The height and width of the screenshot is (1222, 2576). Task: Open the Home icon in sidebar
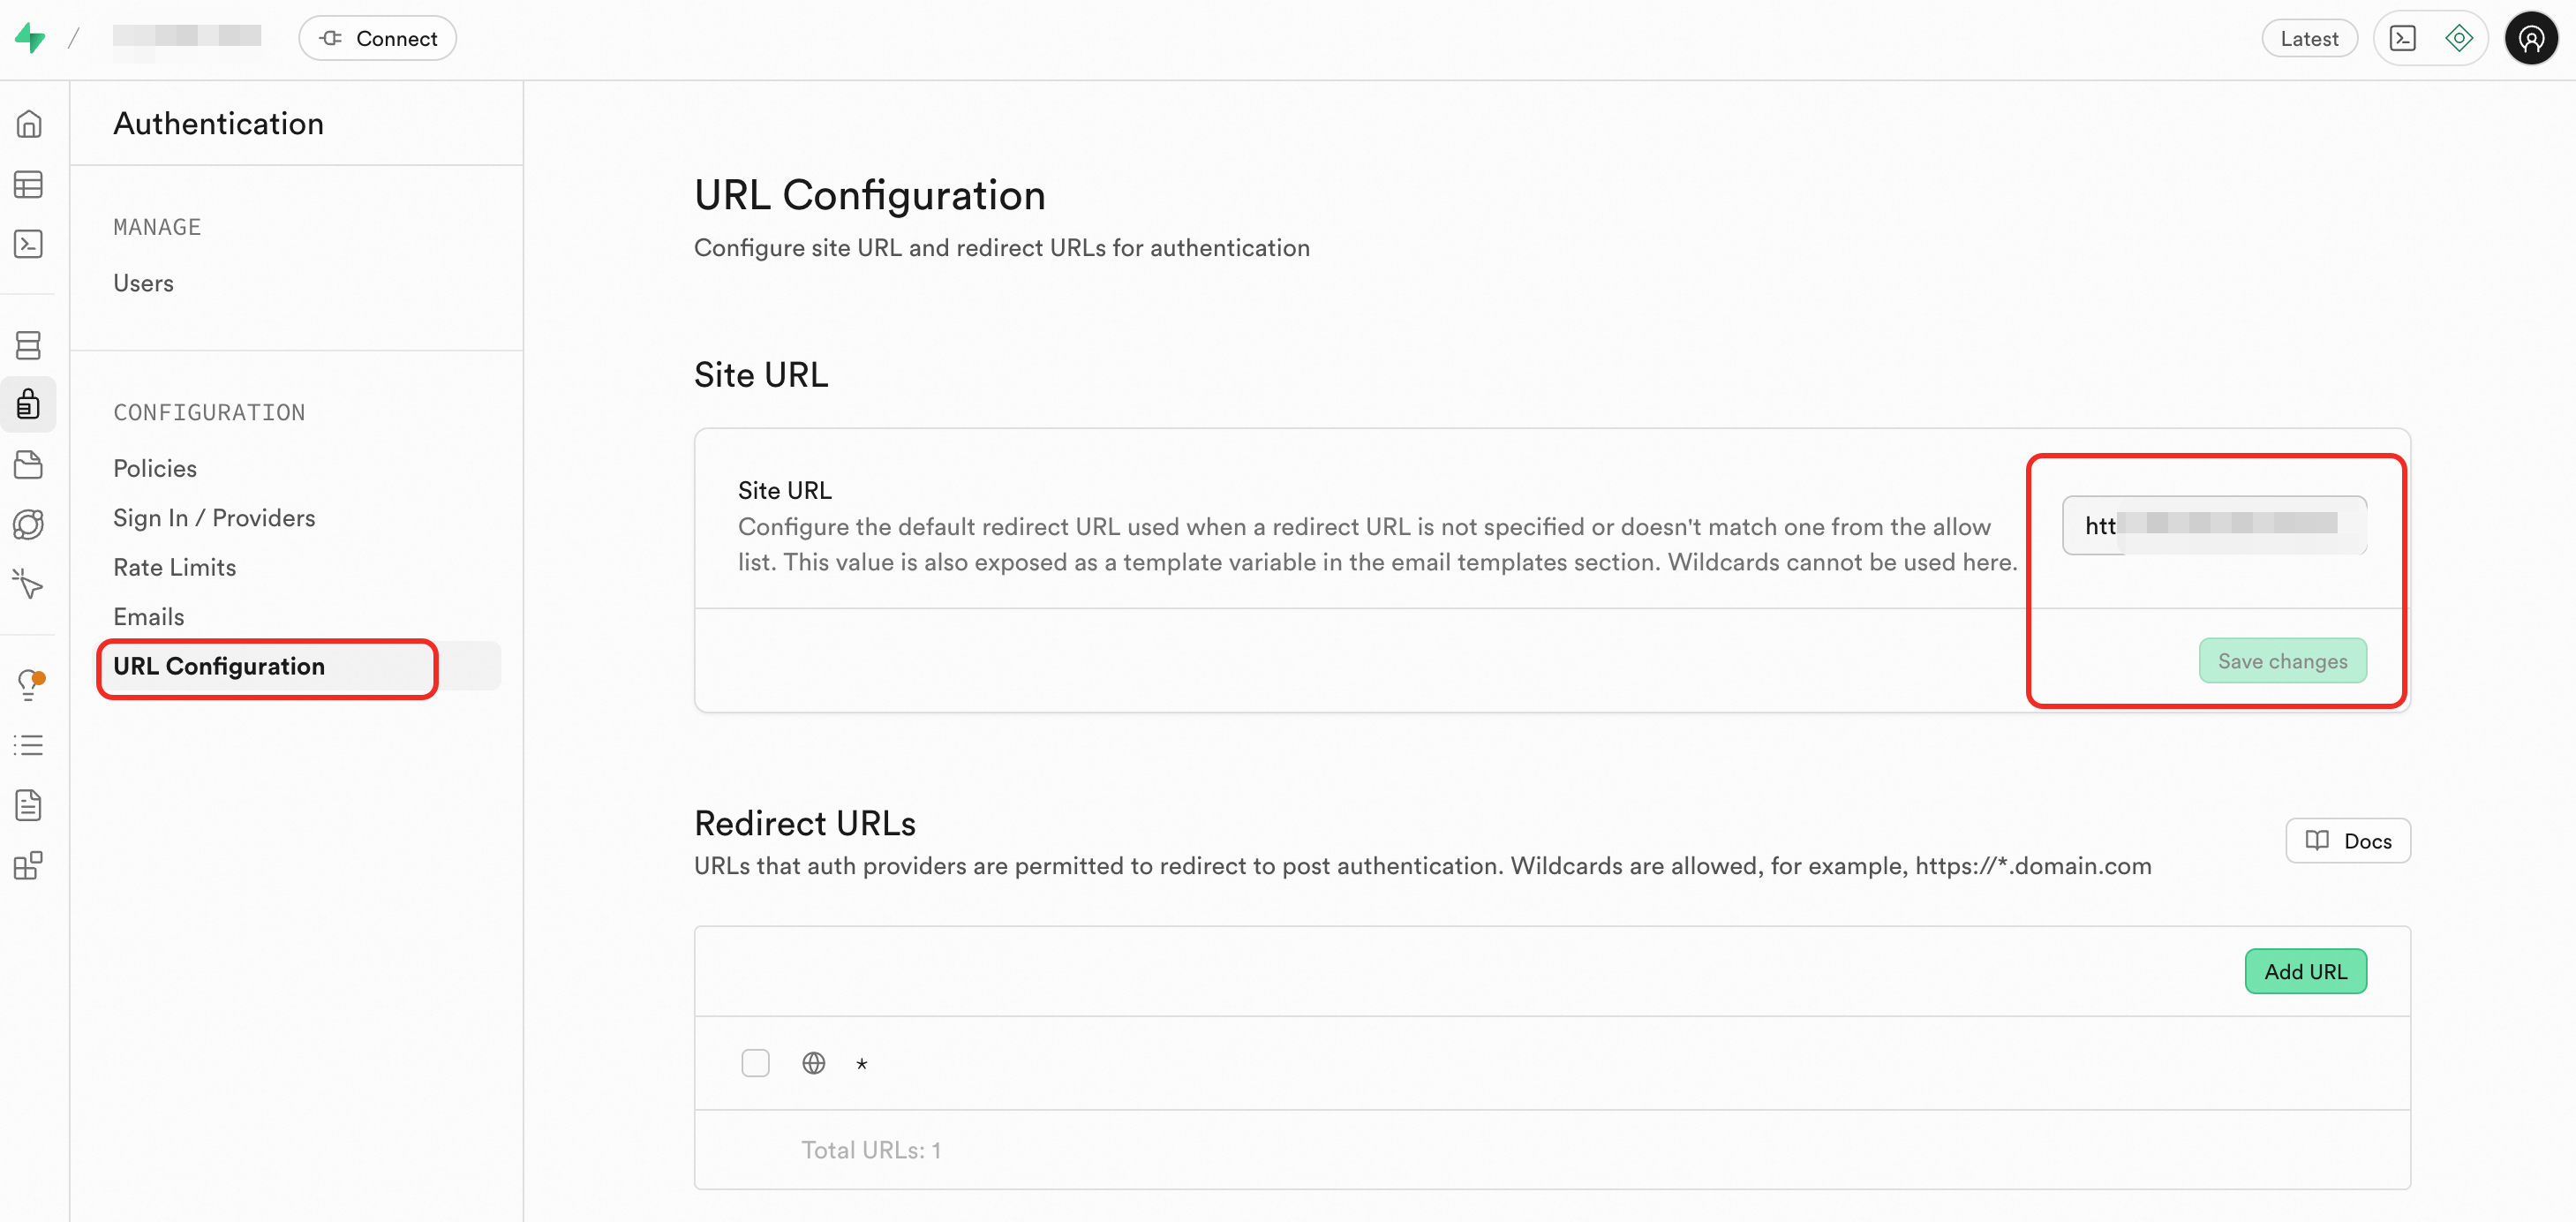click(28, 124)
